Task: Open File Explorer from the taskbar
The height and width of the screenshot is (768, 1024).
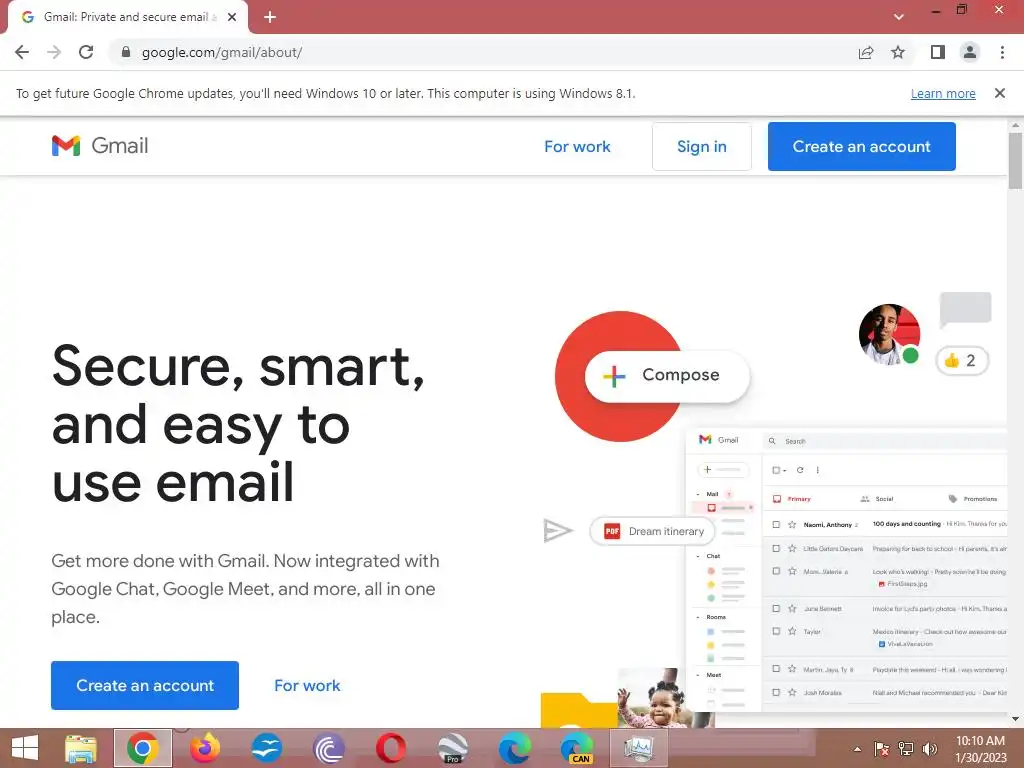Action: [81, 748]
